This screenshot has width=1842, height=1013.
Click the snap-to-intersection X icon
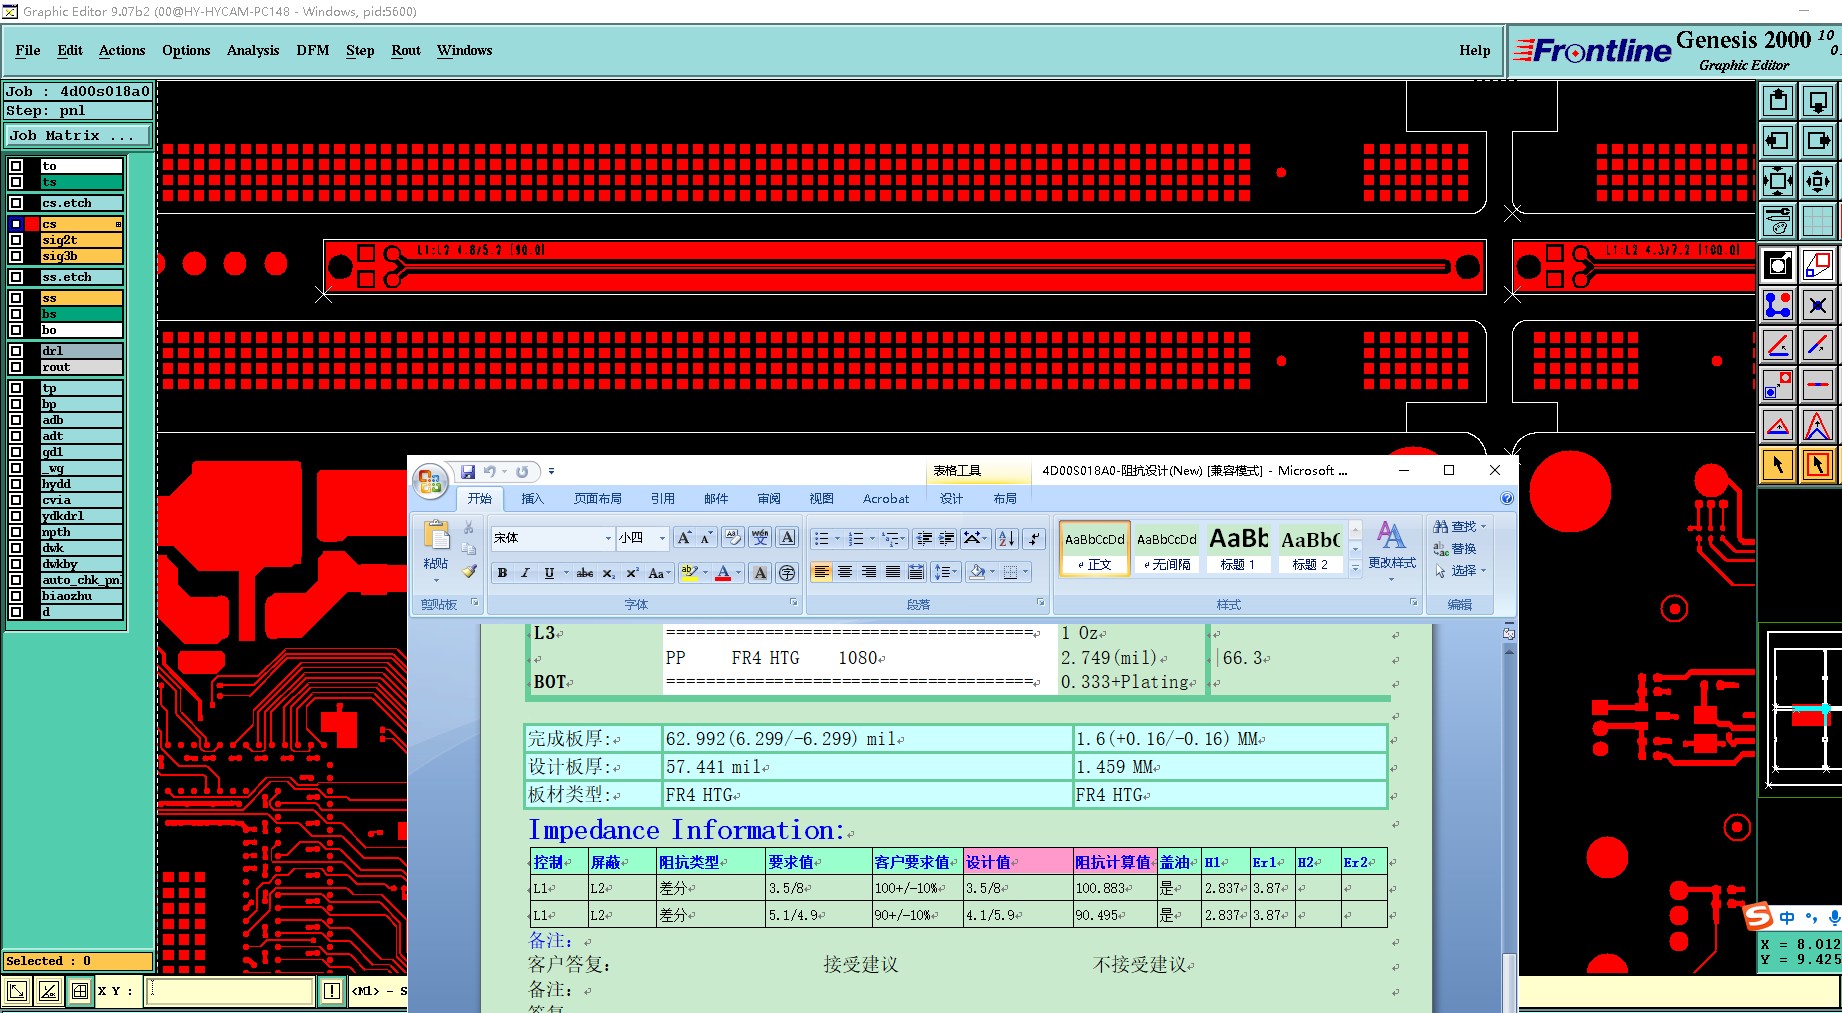tap(1818, 305)
